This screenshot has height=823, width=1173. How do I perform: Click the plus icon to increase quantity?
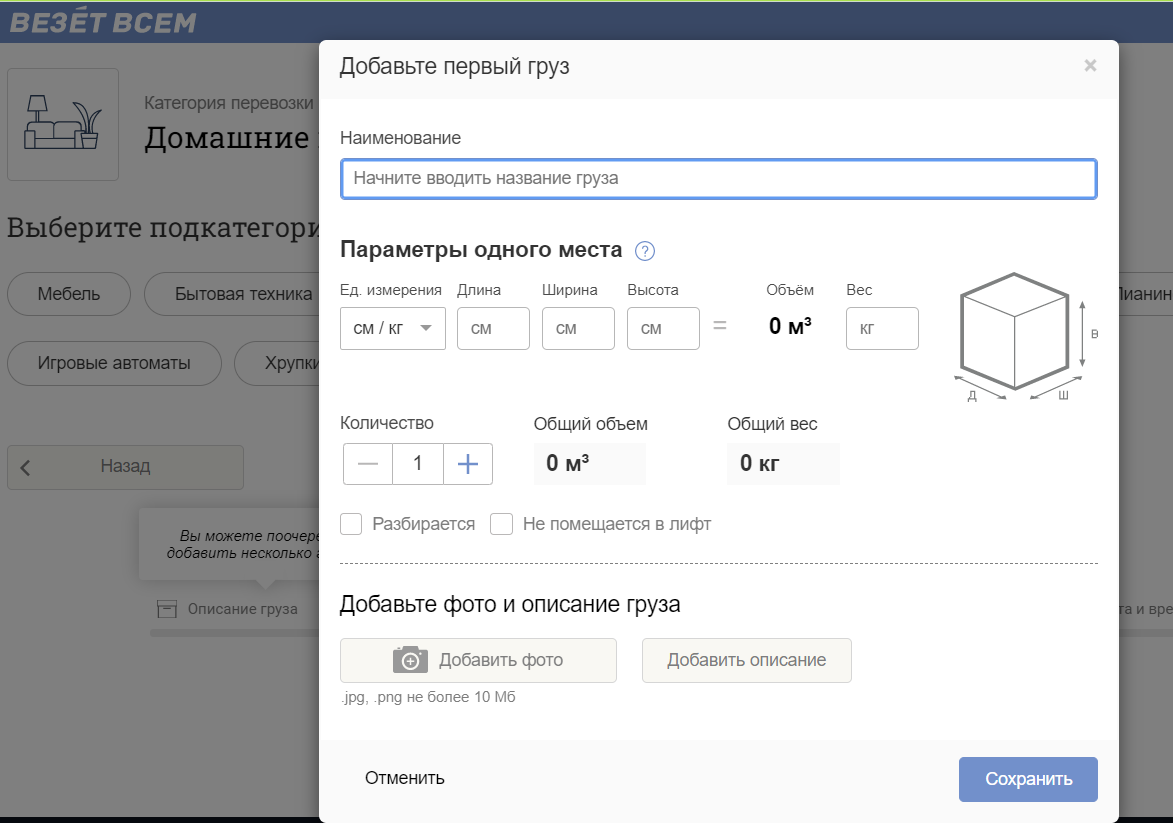tap(468, 464)
